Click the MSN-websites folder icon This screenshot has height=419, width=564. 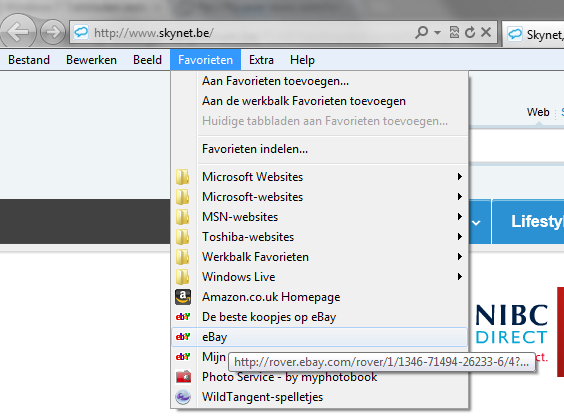(183, 217)
